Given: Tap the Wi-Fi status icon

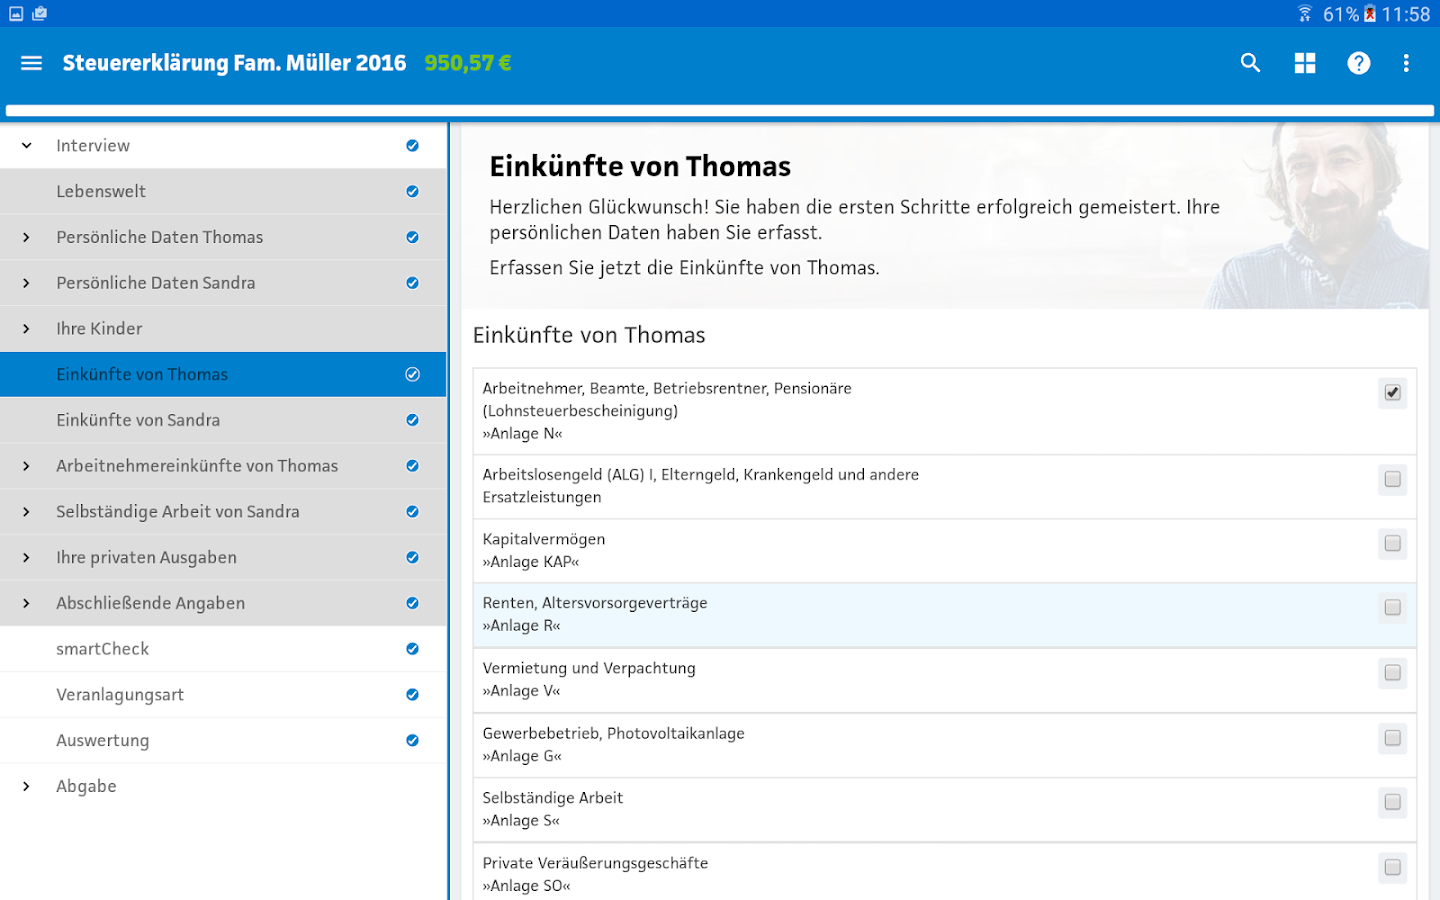Looking at the screenshot, I should click(x=1304, y=13).
